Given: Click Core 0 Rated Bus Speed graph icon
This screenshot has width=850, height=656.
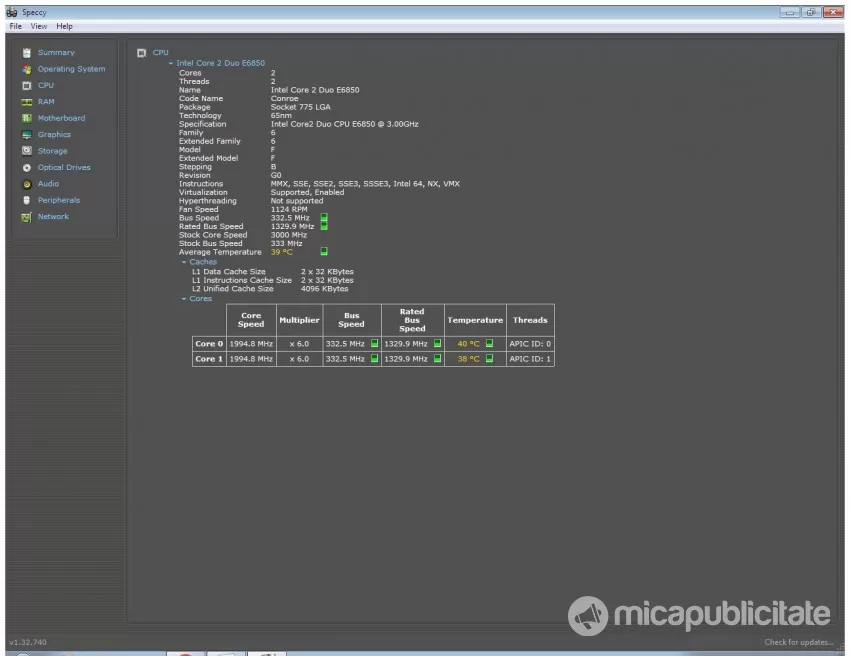Looking at the screenshot, I should 437,343.
